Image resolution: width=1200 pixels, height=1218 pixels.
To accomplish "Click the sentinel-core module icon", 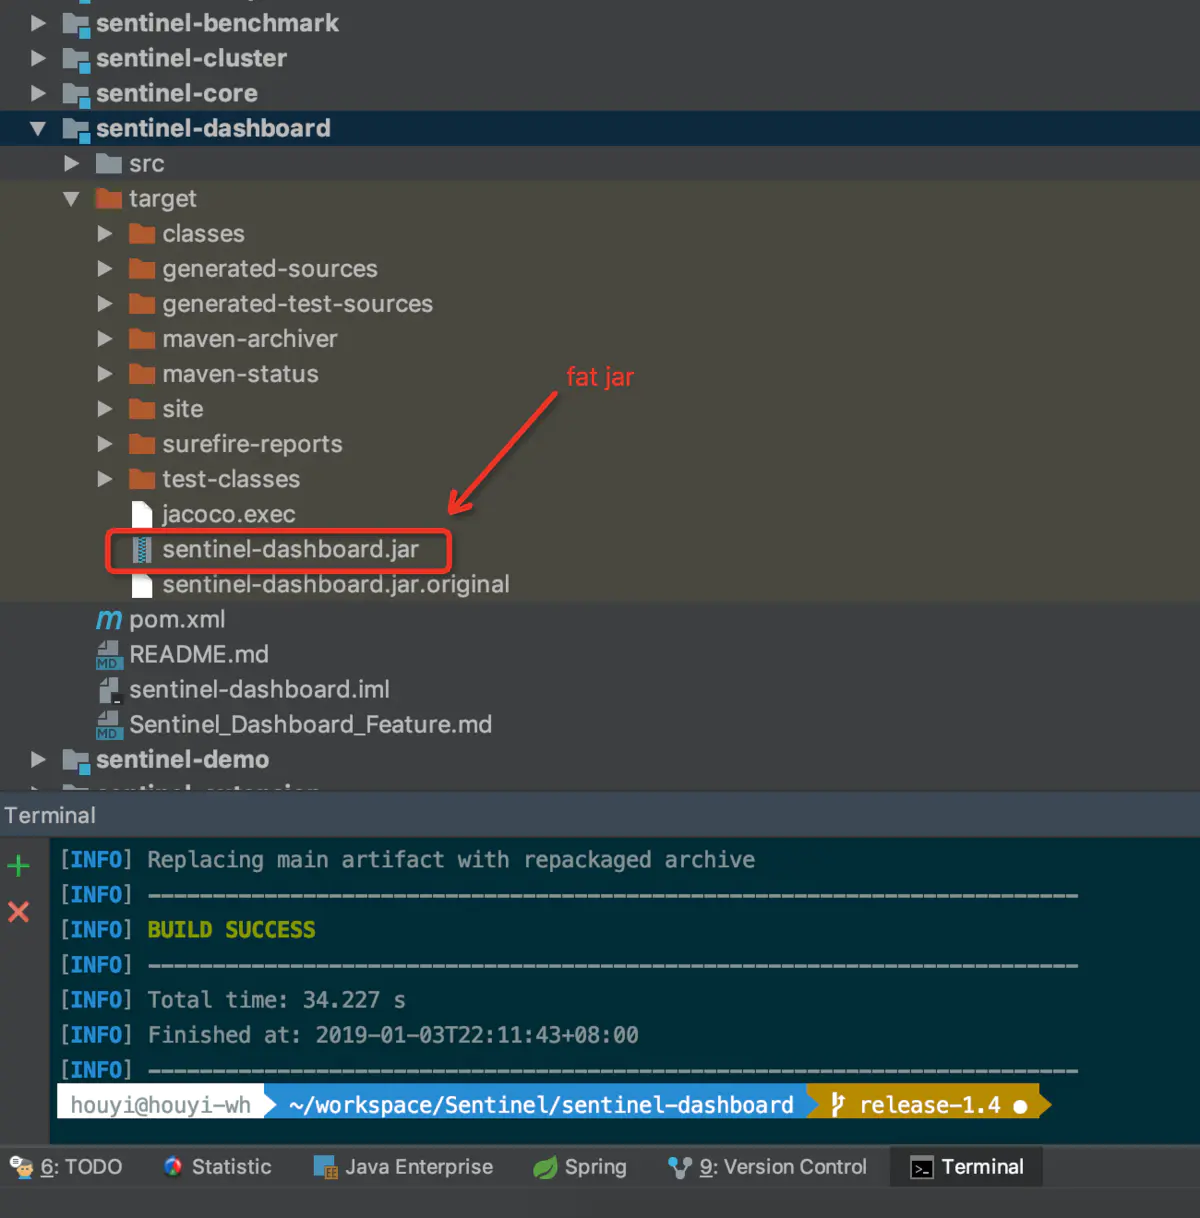I will [x=76, y=94].
